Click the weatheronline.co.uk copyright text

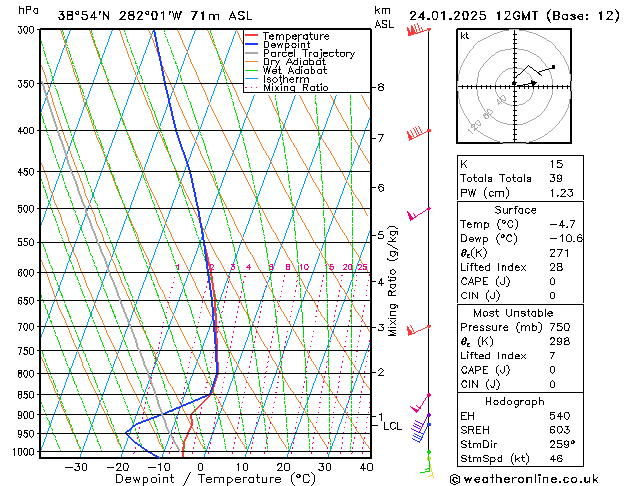pos(524,479)
